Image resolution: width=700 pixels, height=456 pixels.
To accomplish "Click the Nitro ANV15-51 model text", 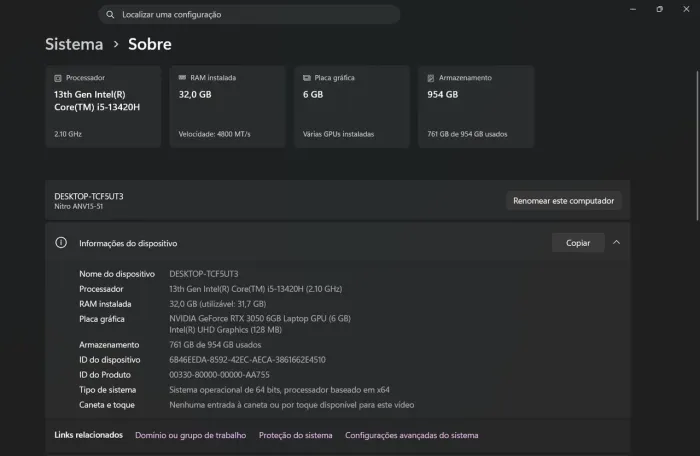I will pos(79,206).
